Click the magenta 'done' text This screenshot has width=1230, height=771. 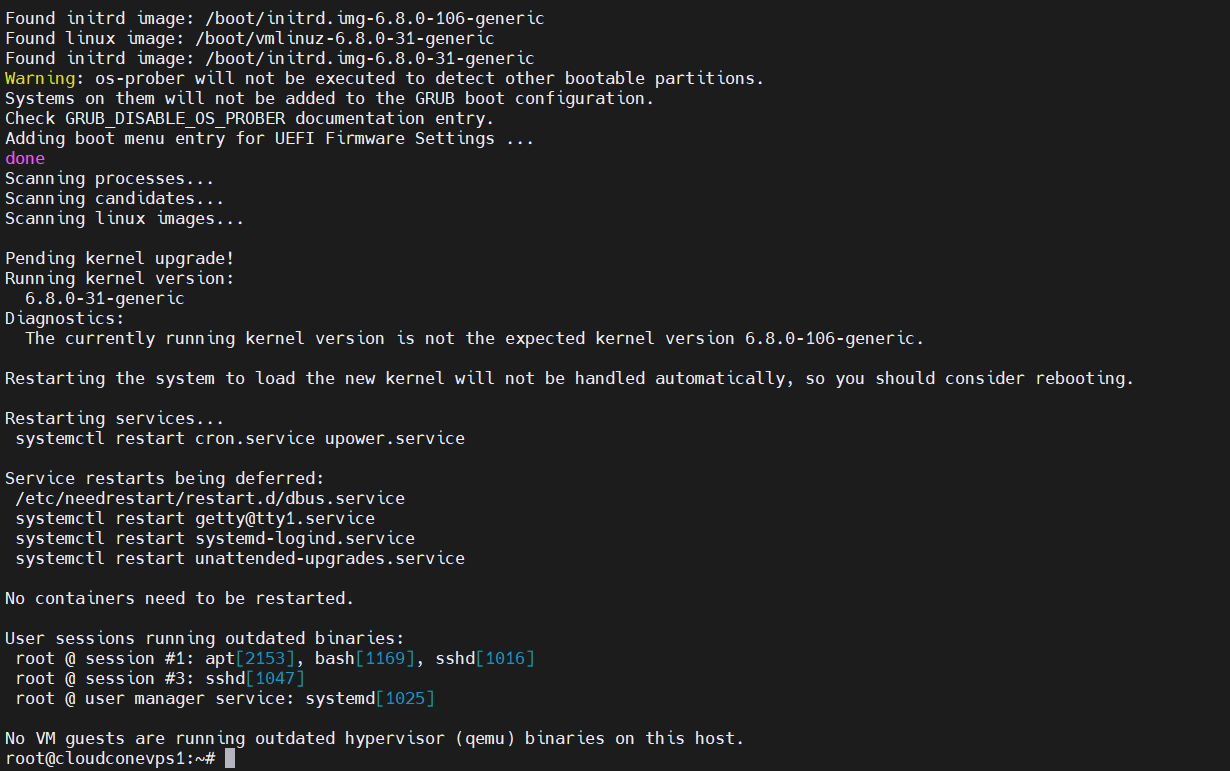[25, 158]
